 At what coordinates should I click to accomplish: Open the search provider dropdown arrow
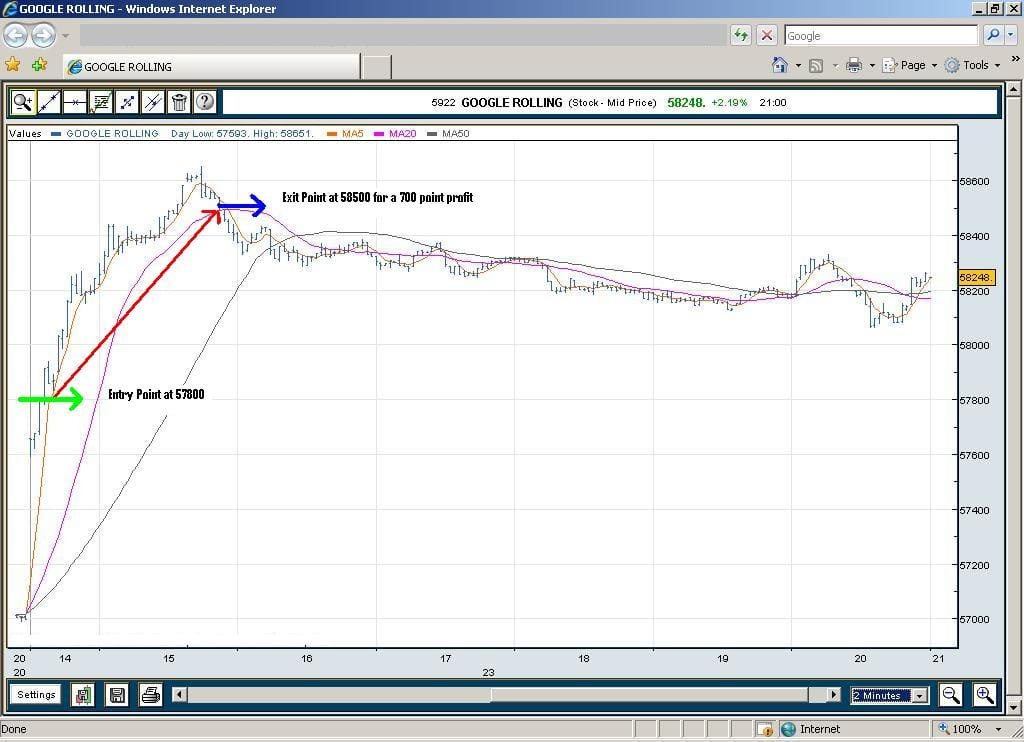coord(1010,35)
